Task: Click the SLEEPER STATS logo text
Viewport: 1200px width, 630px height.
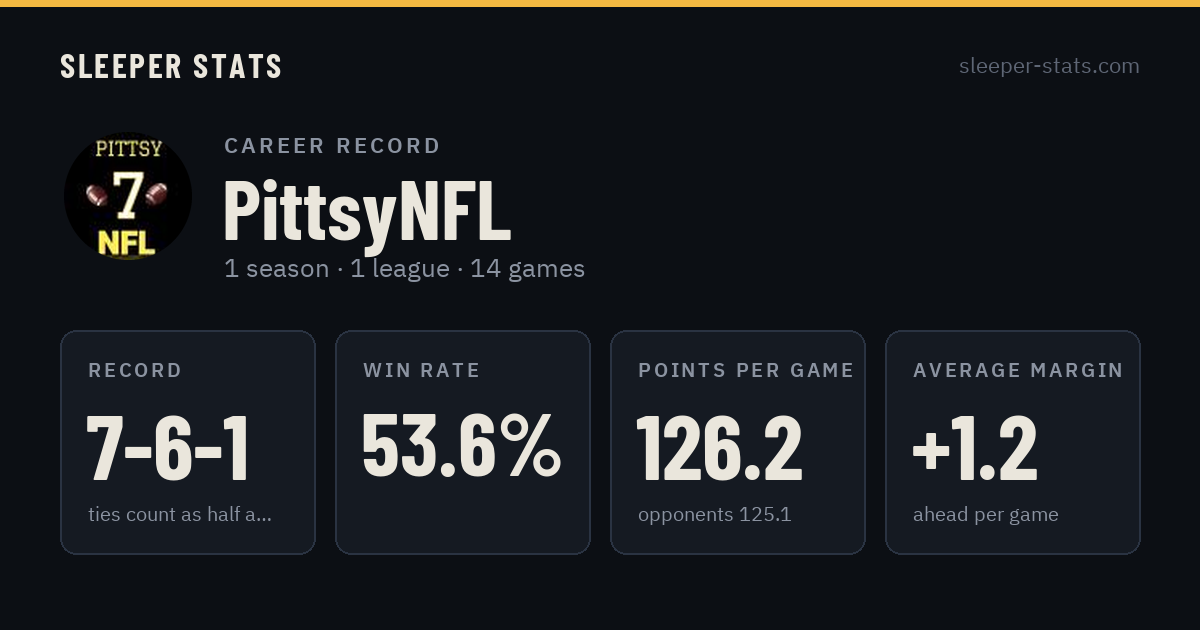Action: [x=171, y=66]
